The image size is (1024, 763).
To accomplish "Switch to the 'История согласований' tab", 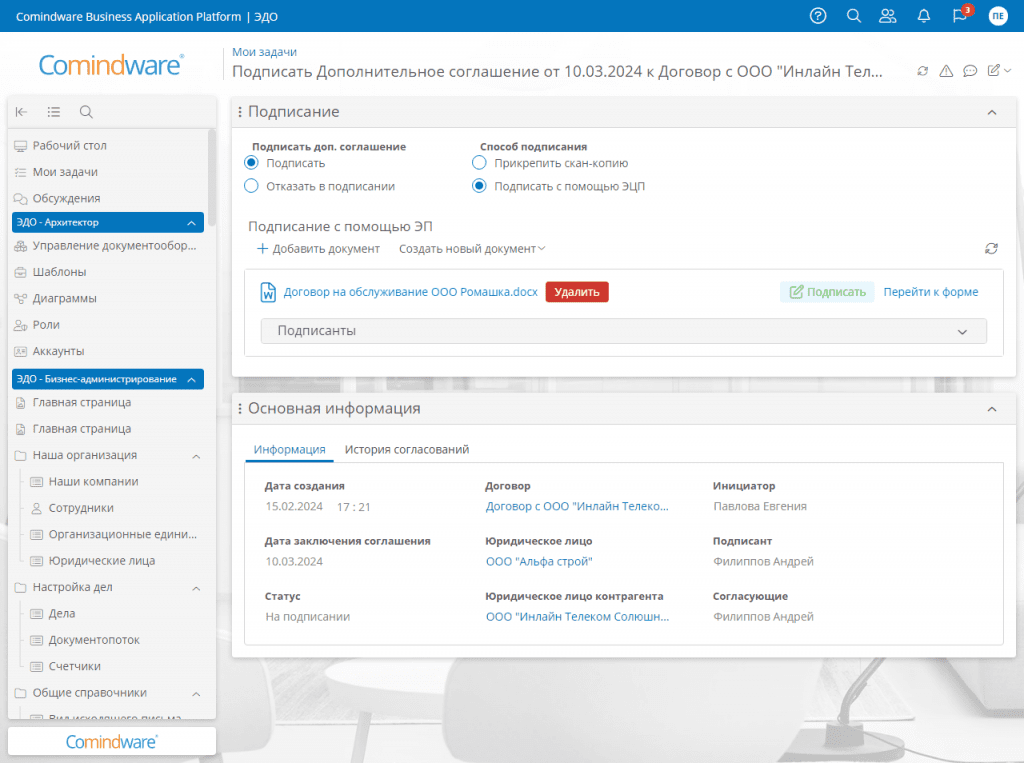I will click(408, 449).
